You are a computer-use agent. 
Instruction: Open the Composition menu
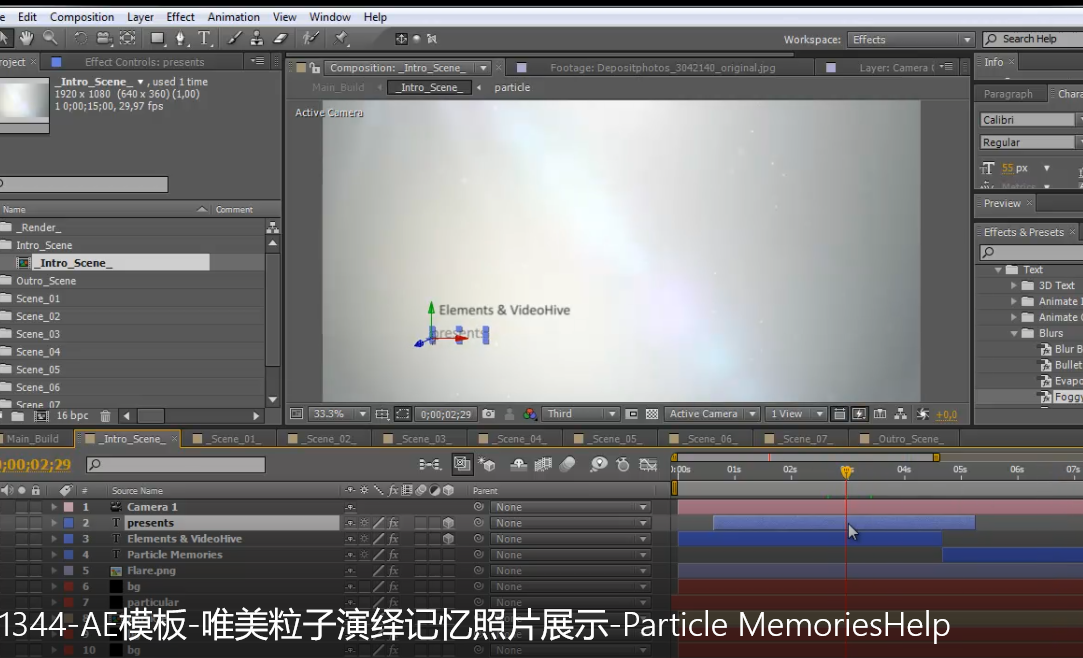[x=82, y=17]
